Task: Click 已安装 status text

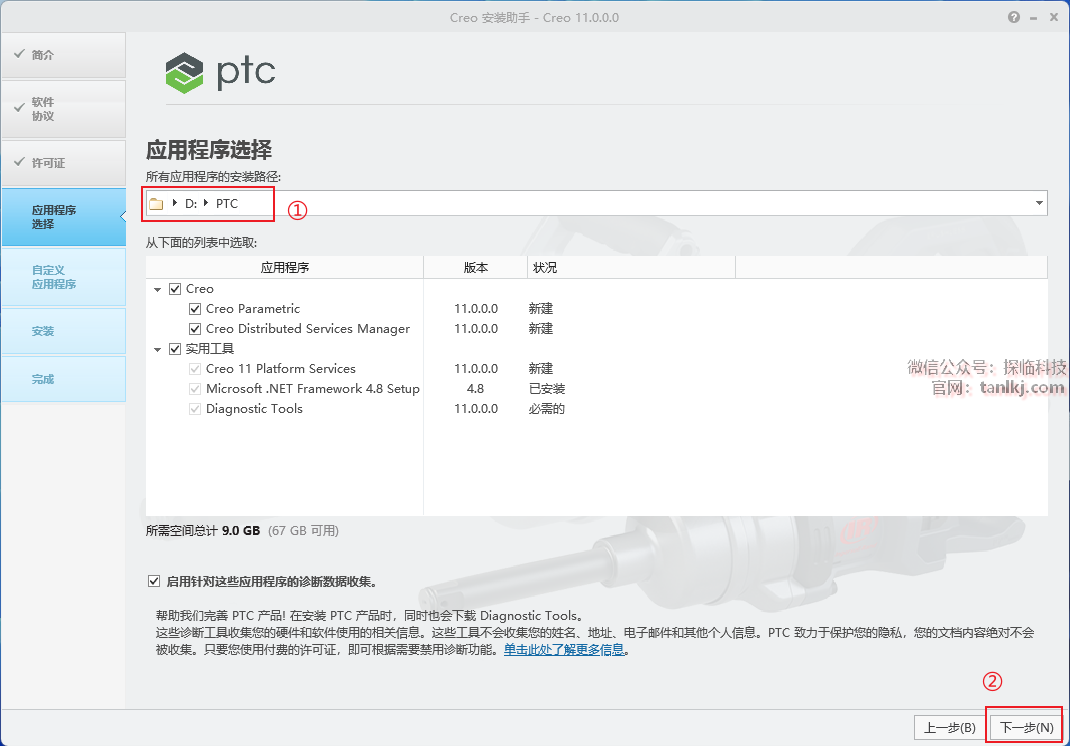Action: 547,389
